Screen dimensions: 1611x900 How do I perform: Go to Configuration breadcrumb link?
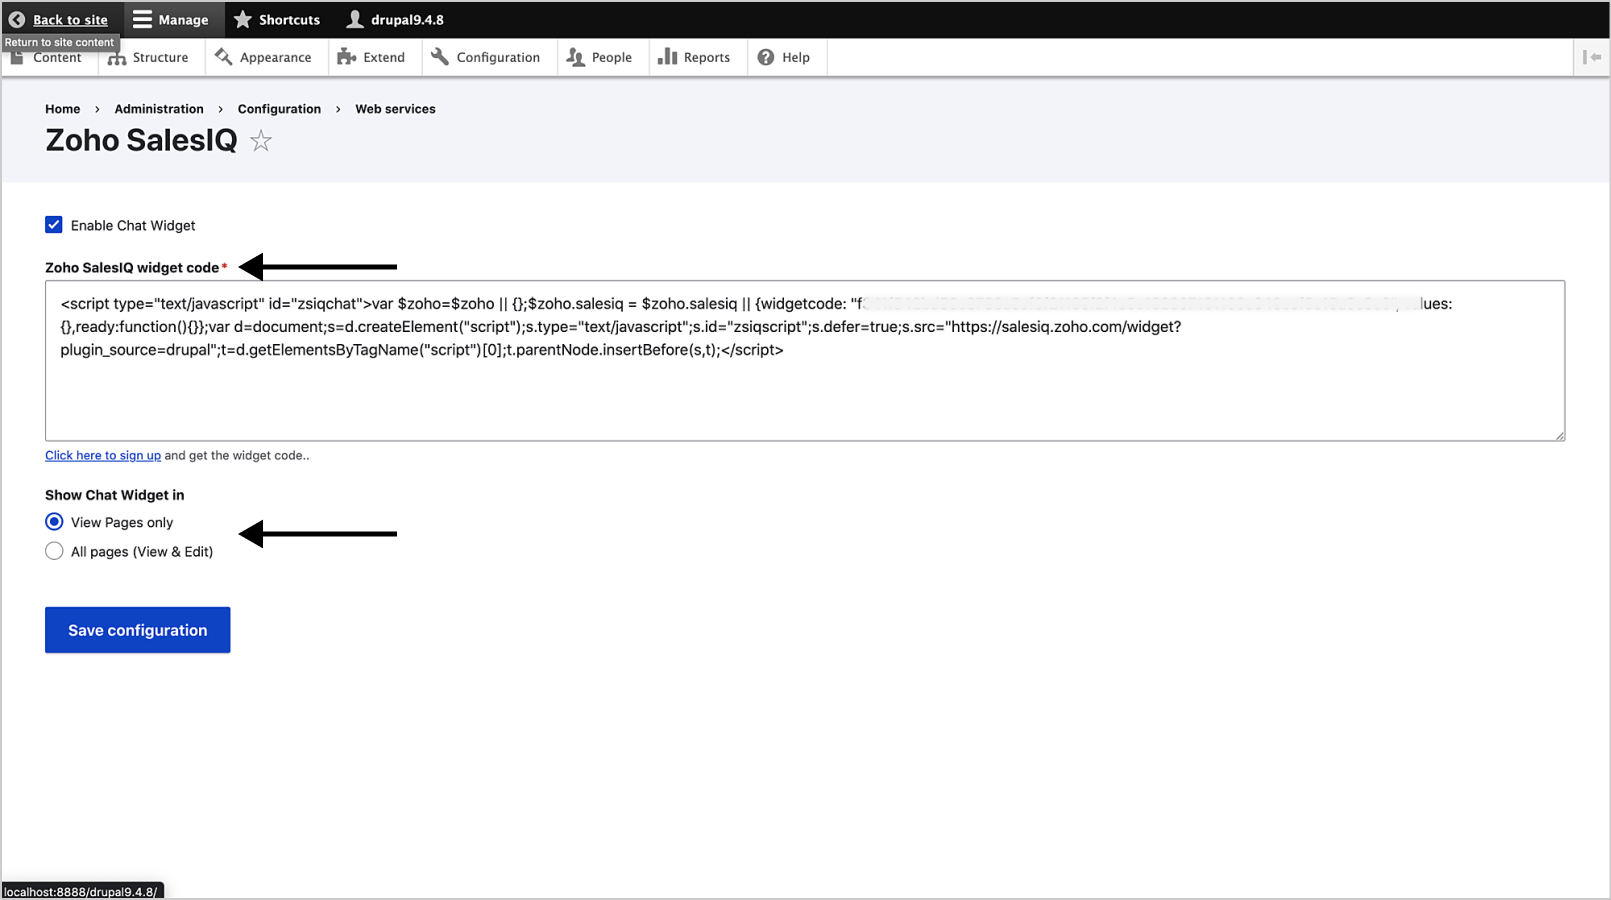pyautogui.click(x=279, y=109)
